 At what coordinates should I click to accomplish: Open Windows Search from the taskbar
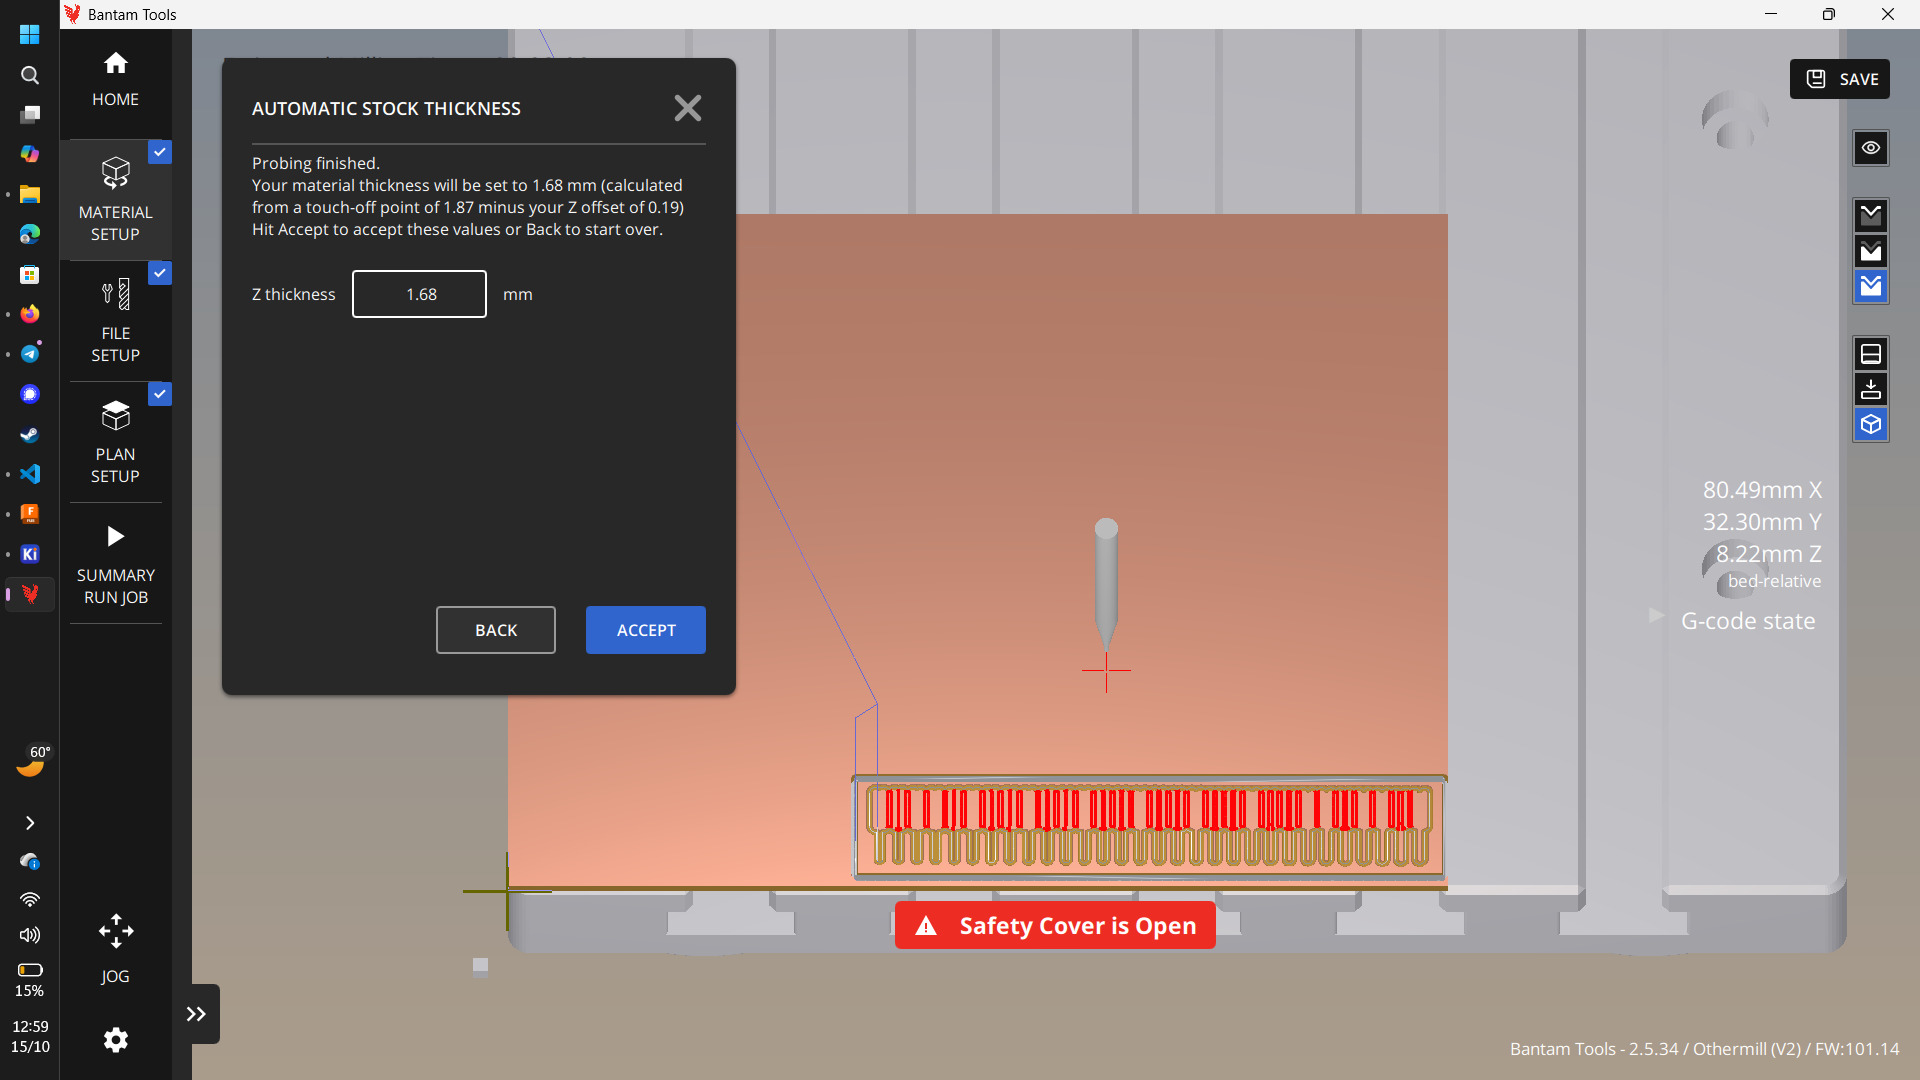click(x=30, y=75)
